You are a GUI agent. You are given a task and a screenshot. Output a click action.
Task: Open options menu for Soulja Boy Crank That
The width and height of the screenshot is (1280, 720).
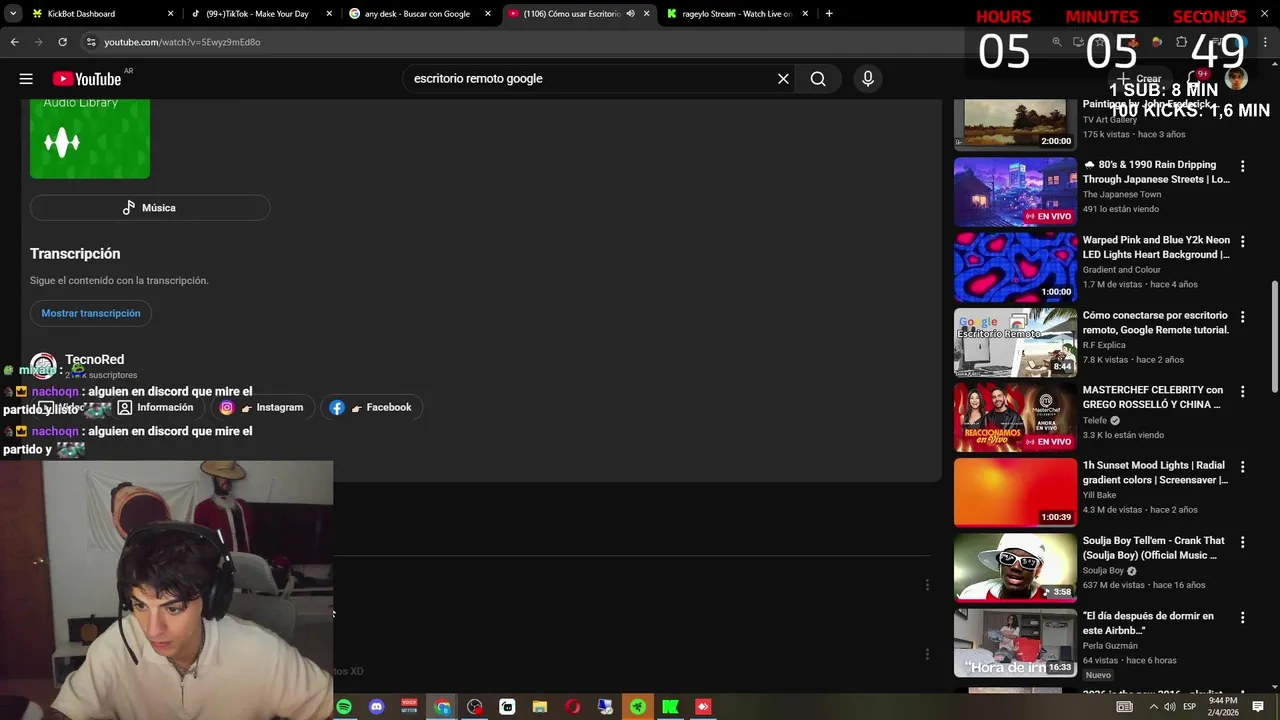click(1243, 542)
